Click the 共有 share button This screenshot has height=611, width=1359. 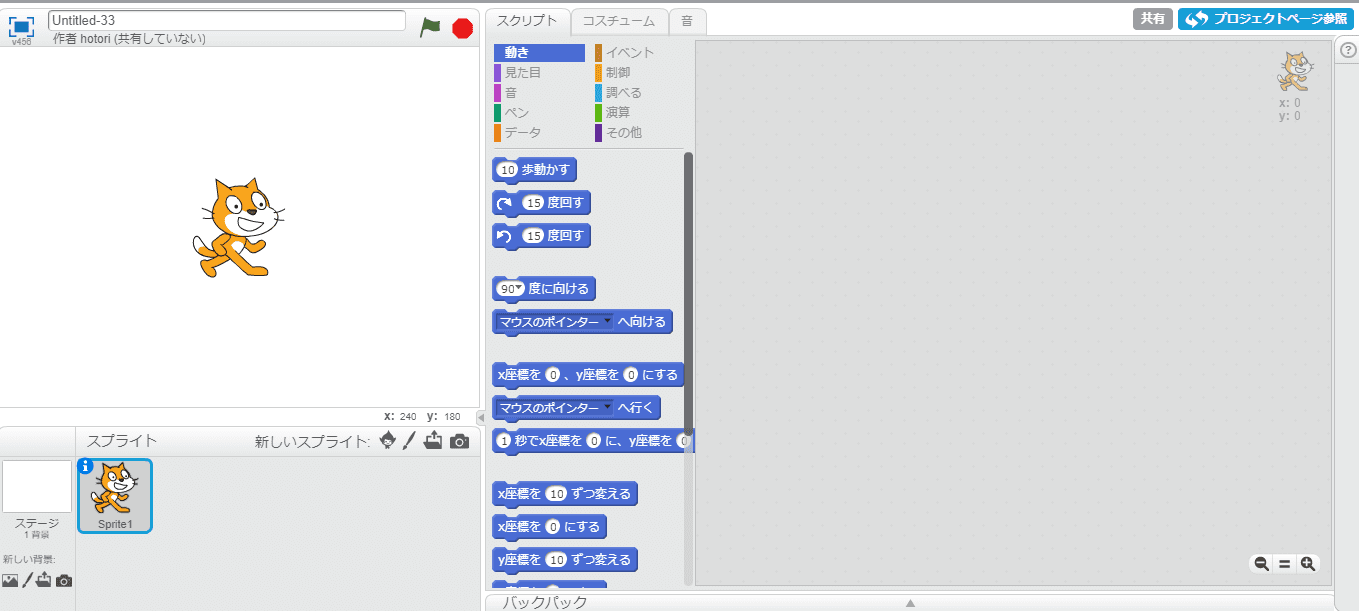tap(1152, 19)
